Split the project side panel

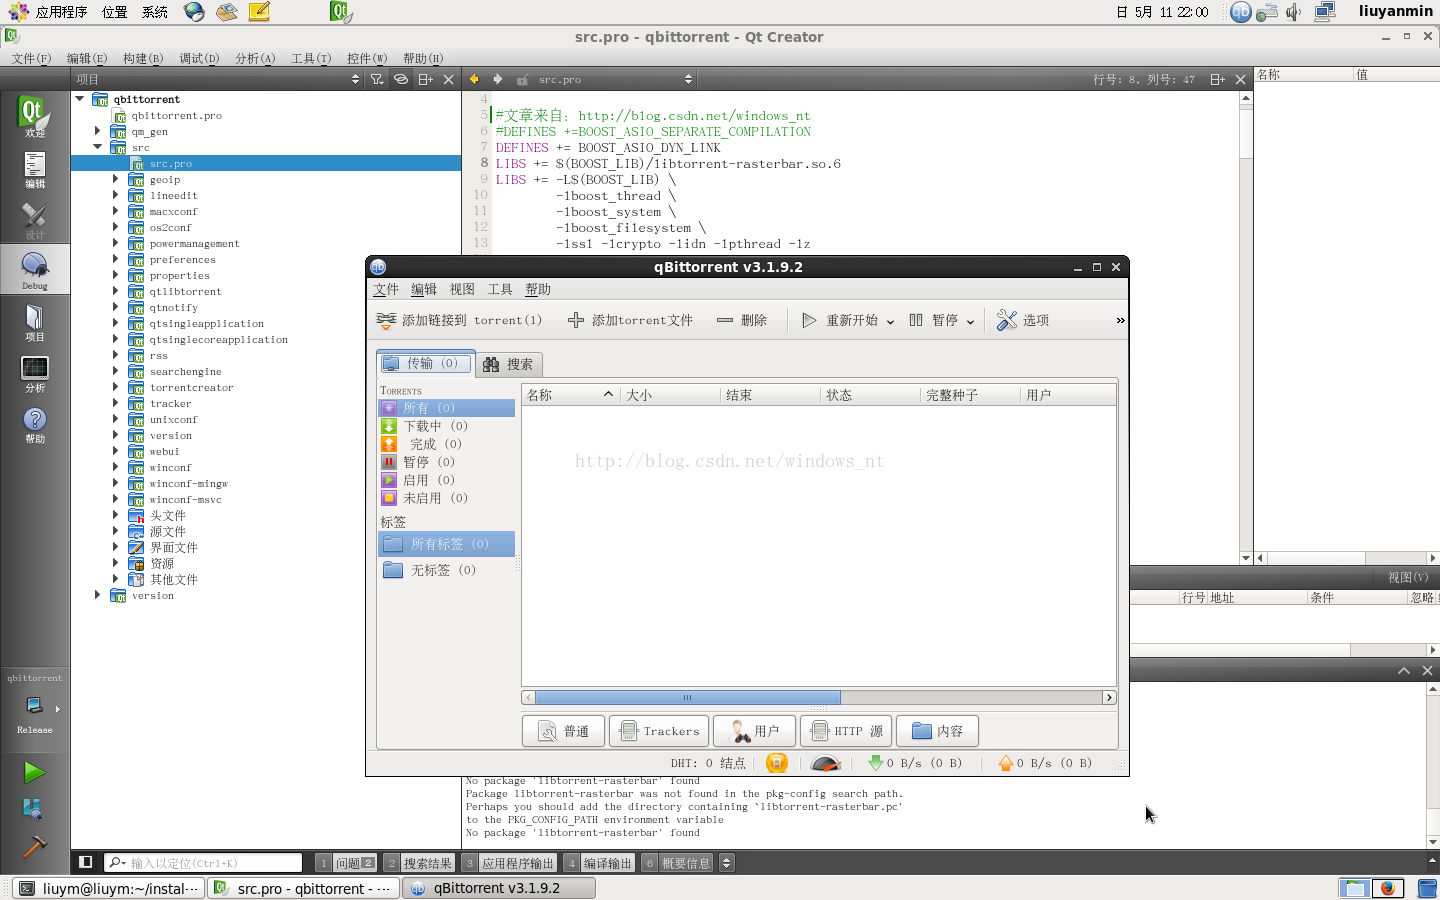click(425, 79)
